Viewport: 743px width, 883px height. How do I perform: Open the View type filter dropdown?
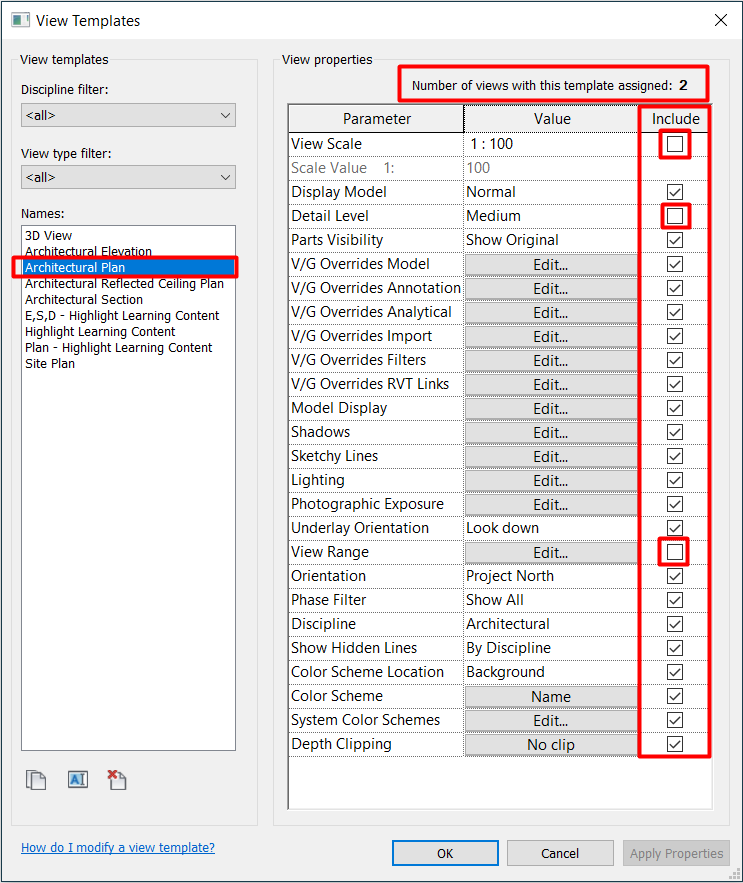coord(128,177)
